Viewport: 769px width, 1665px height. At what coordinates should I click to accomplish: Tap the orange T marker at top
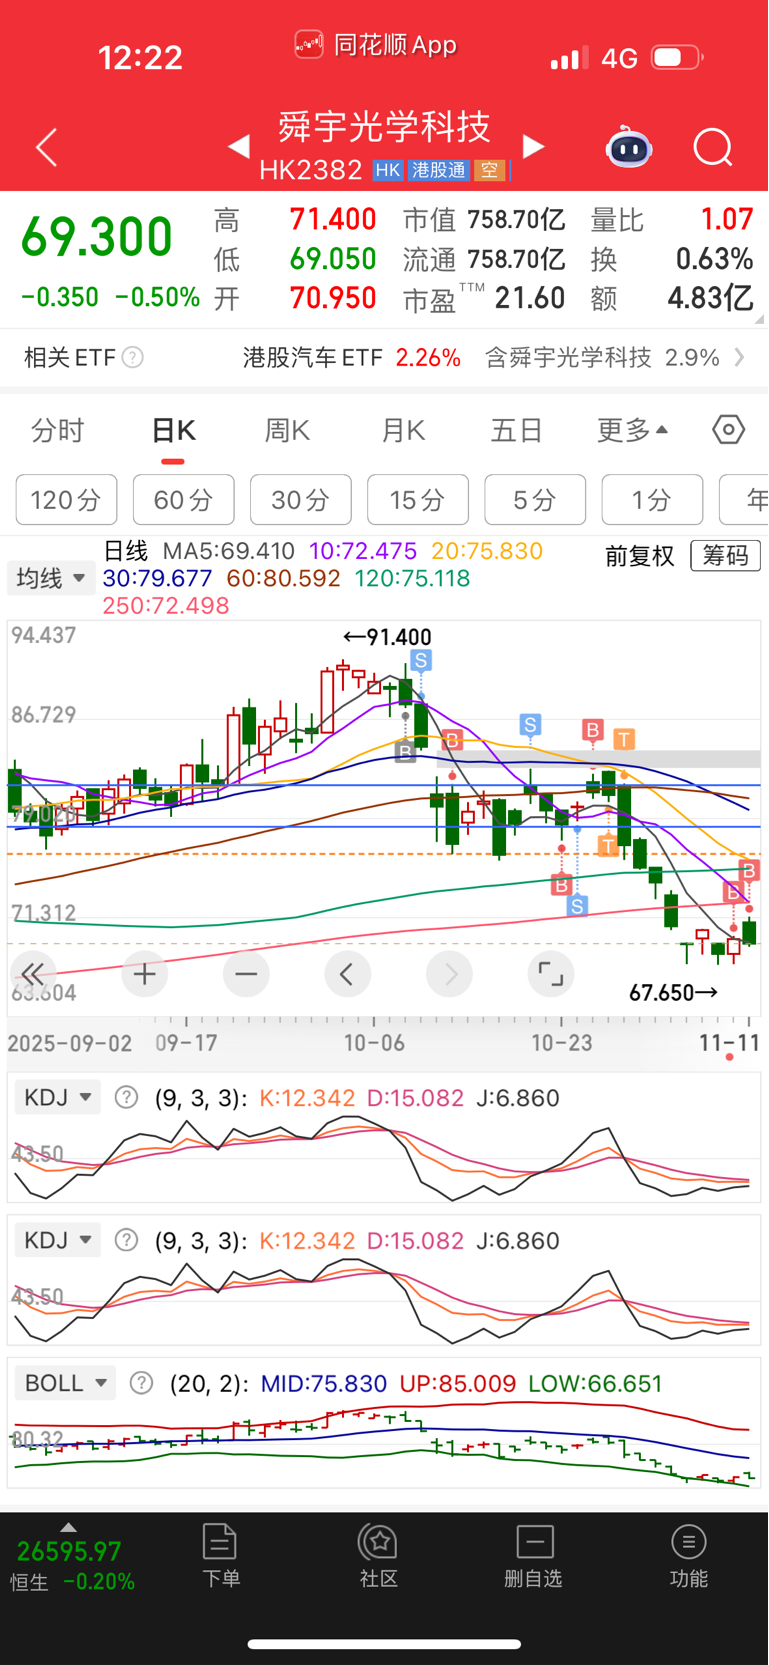pos(624,739)
